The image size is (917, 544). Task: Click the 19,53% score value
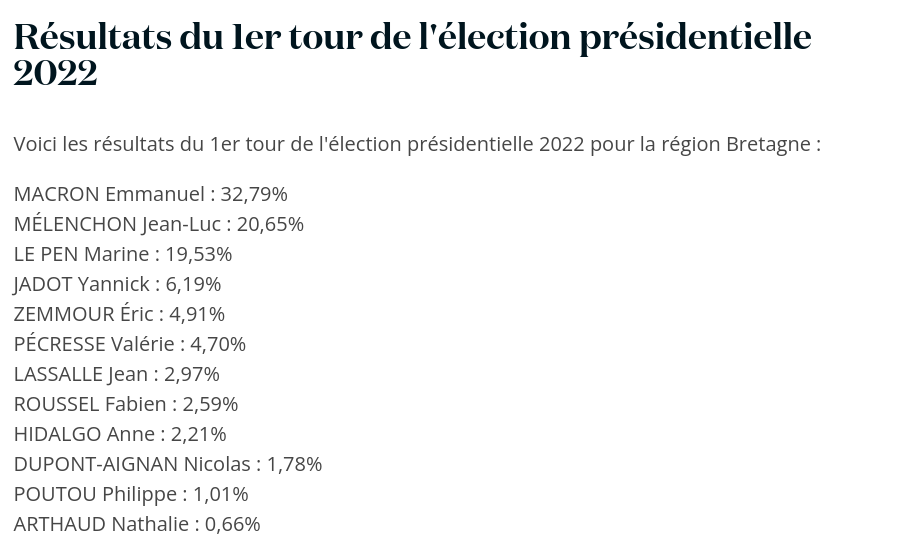click(x=199, y=254)
